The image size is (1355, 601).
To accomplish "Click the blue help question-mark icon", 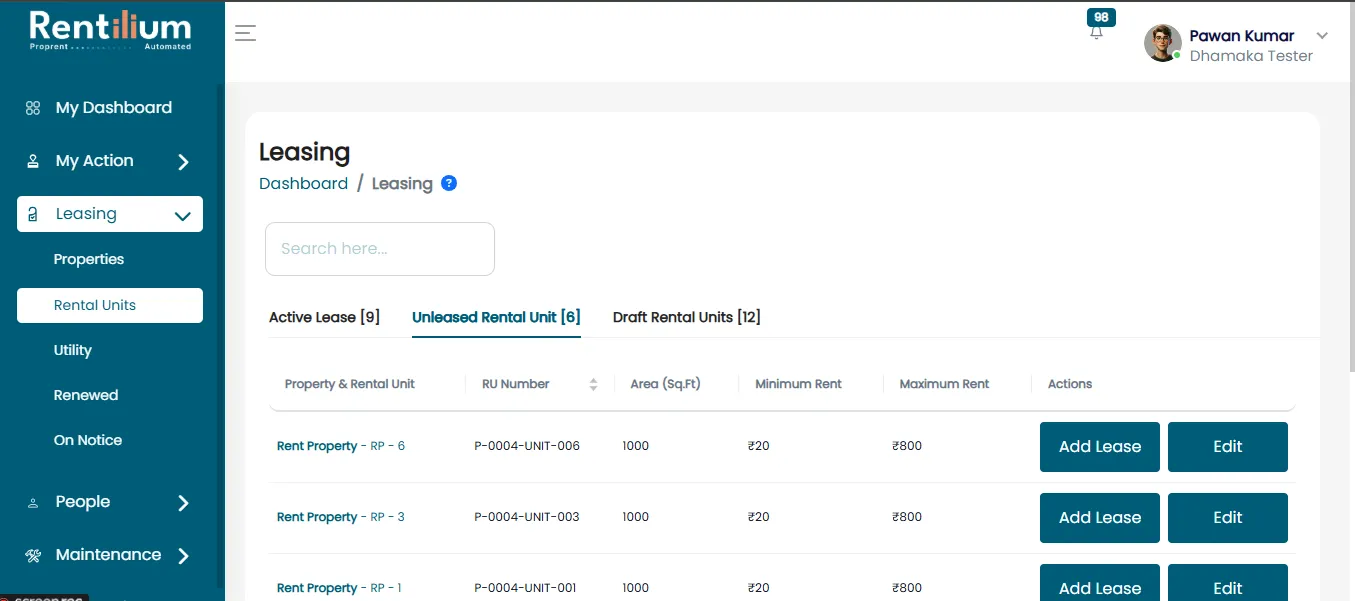I will pyautogui.click(x=449, y=183).
